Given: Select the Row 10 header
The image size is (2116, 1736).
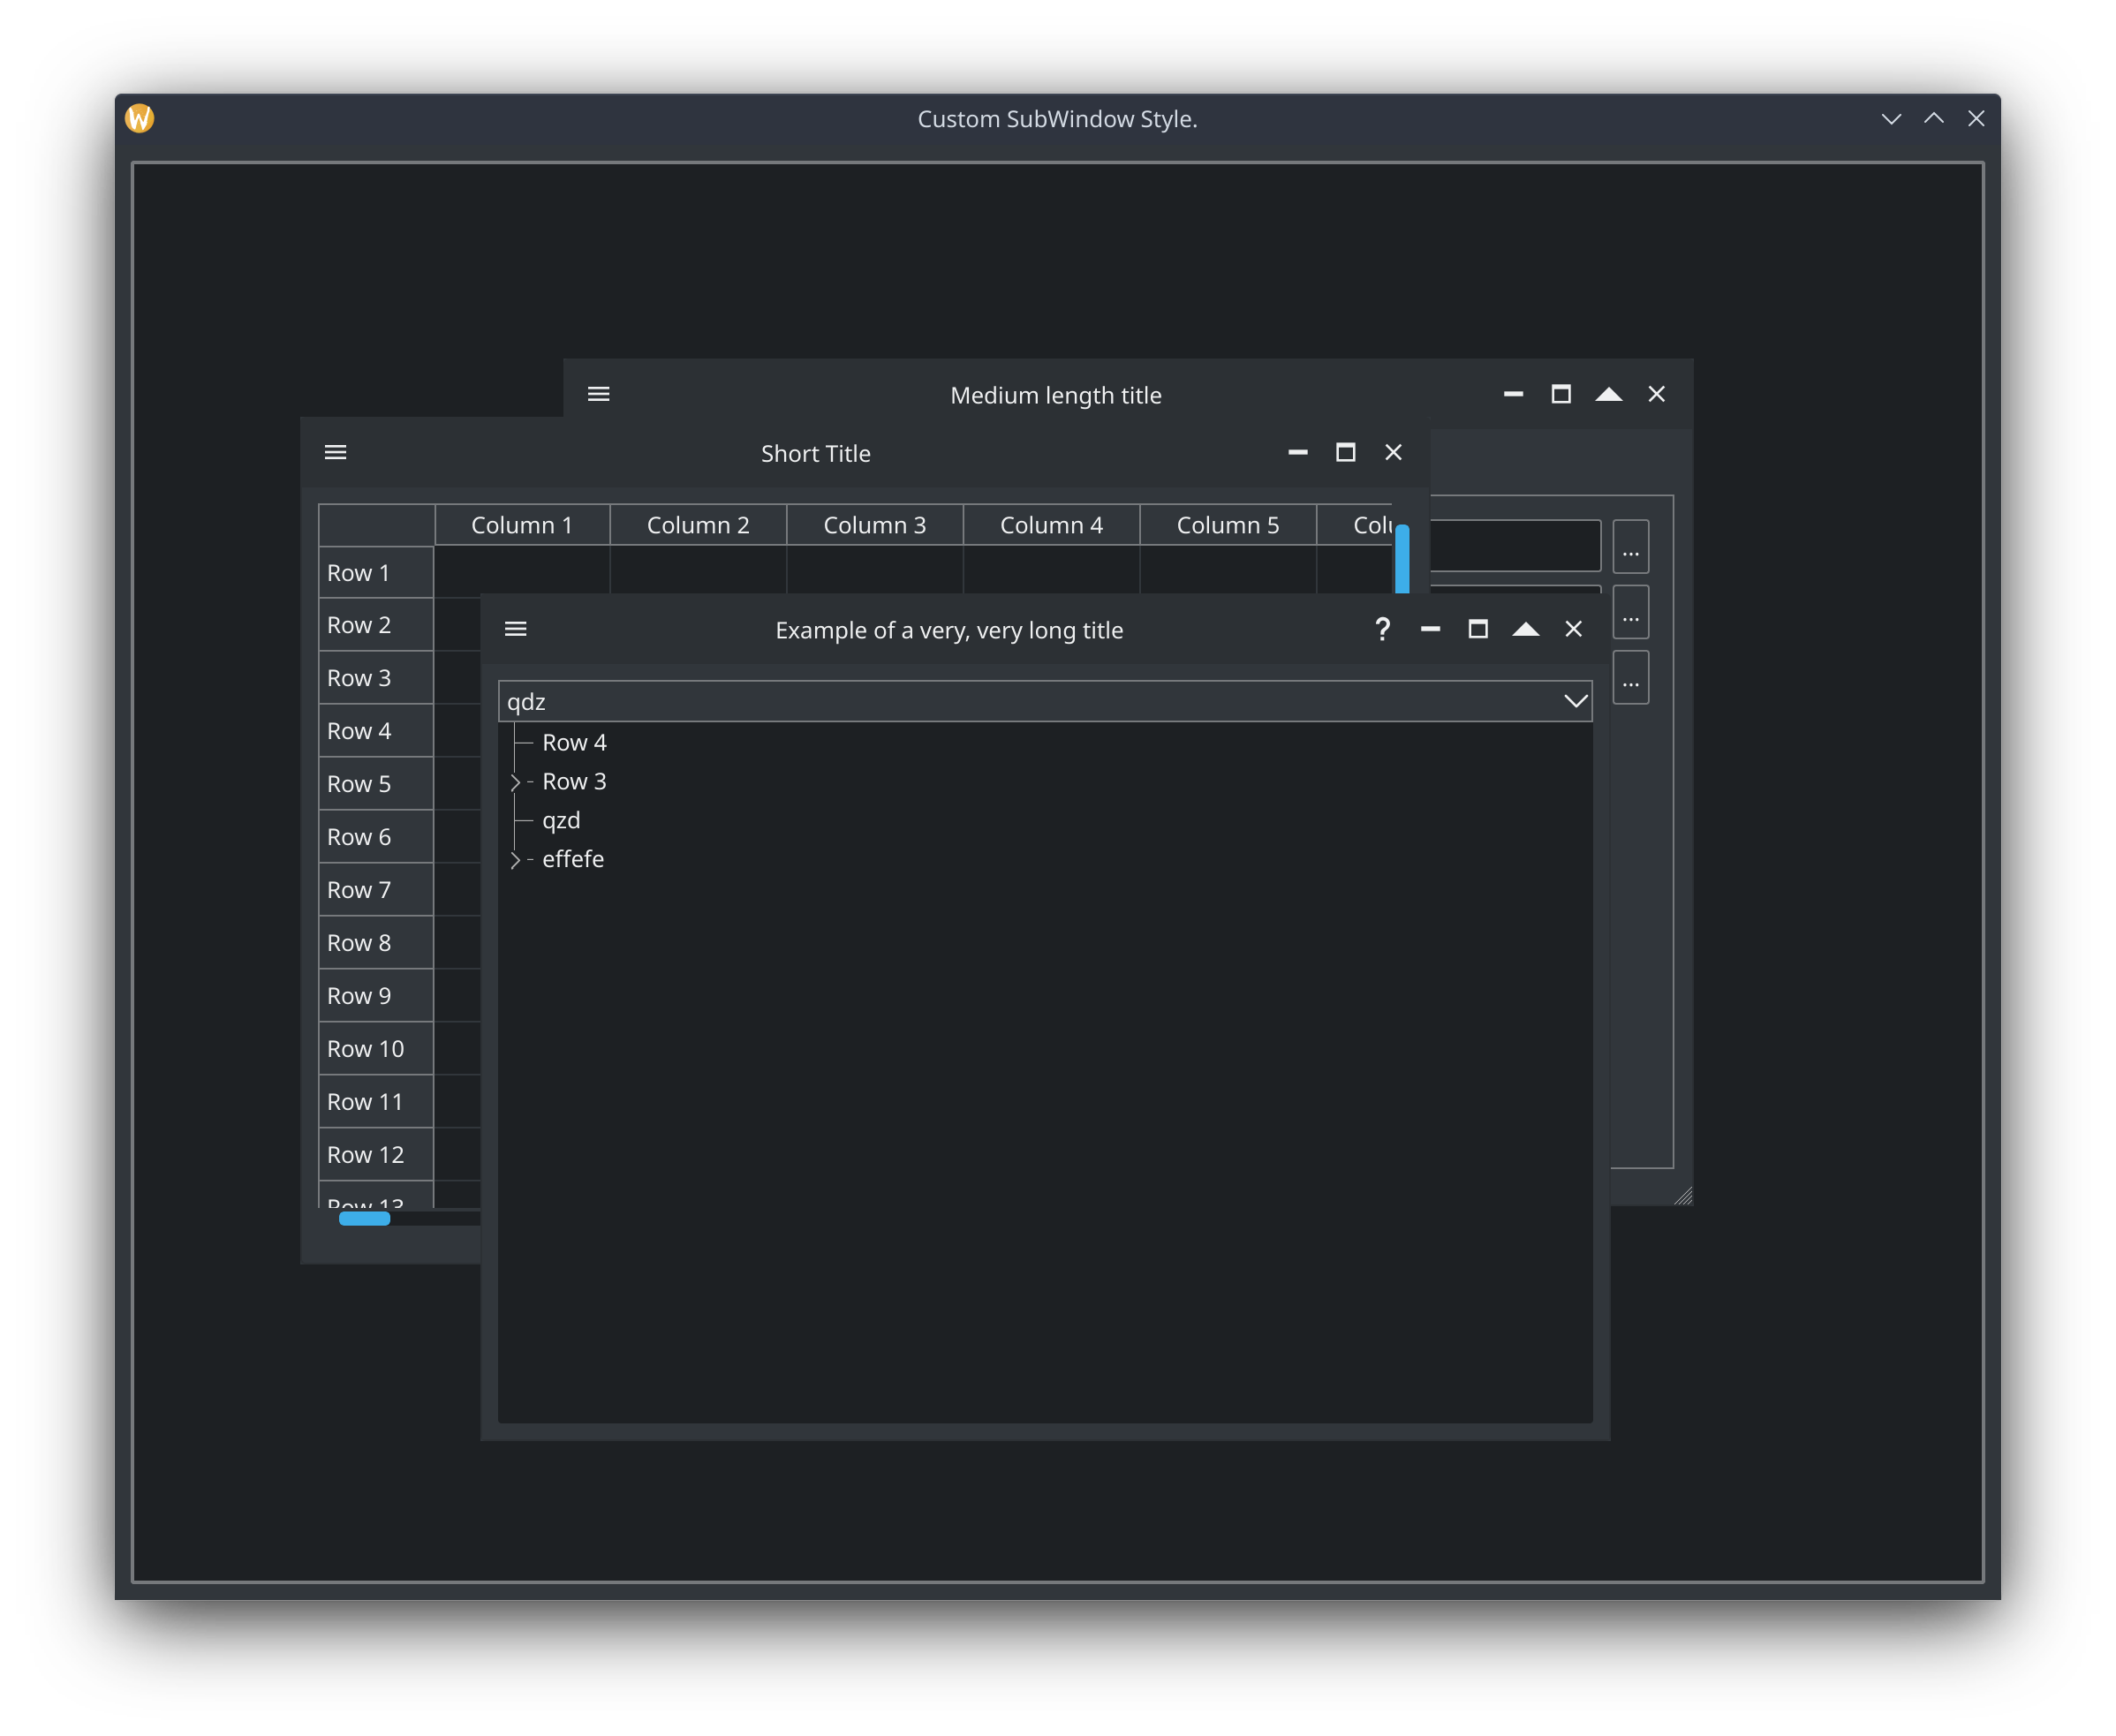Looking at the screenshot, I should [x=376, y=1049].
